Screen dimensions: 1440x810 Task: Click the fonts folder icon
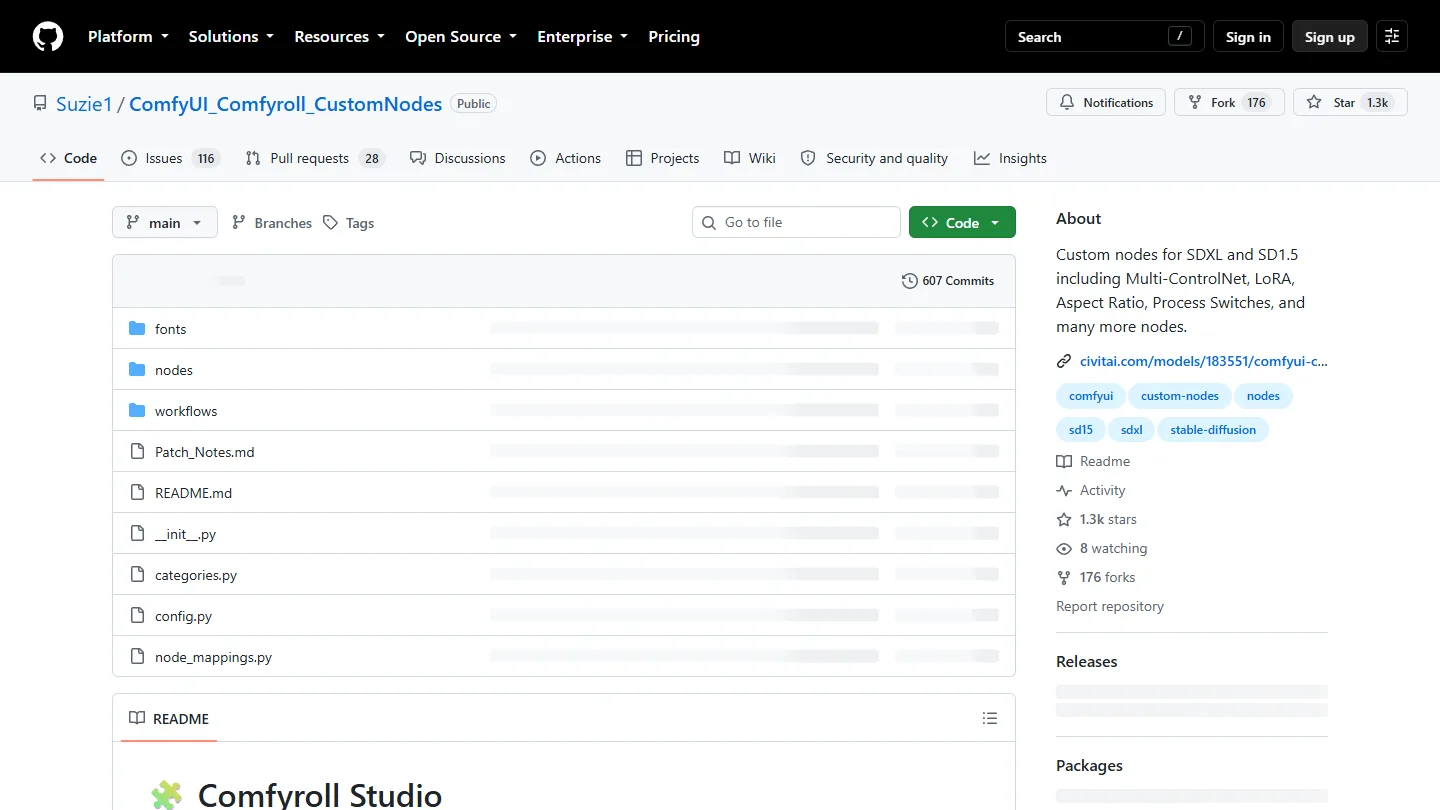[137, 329]
